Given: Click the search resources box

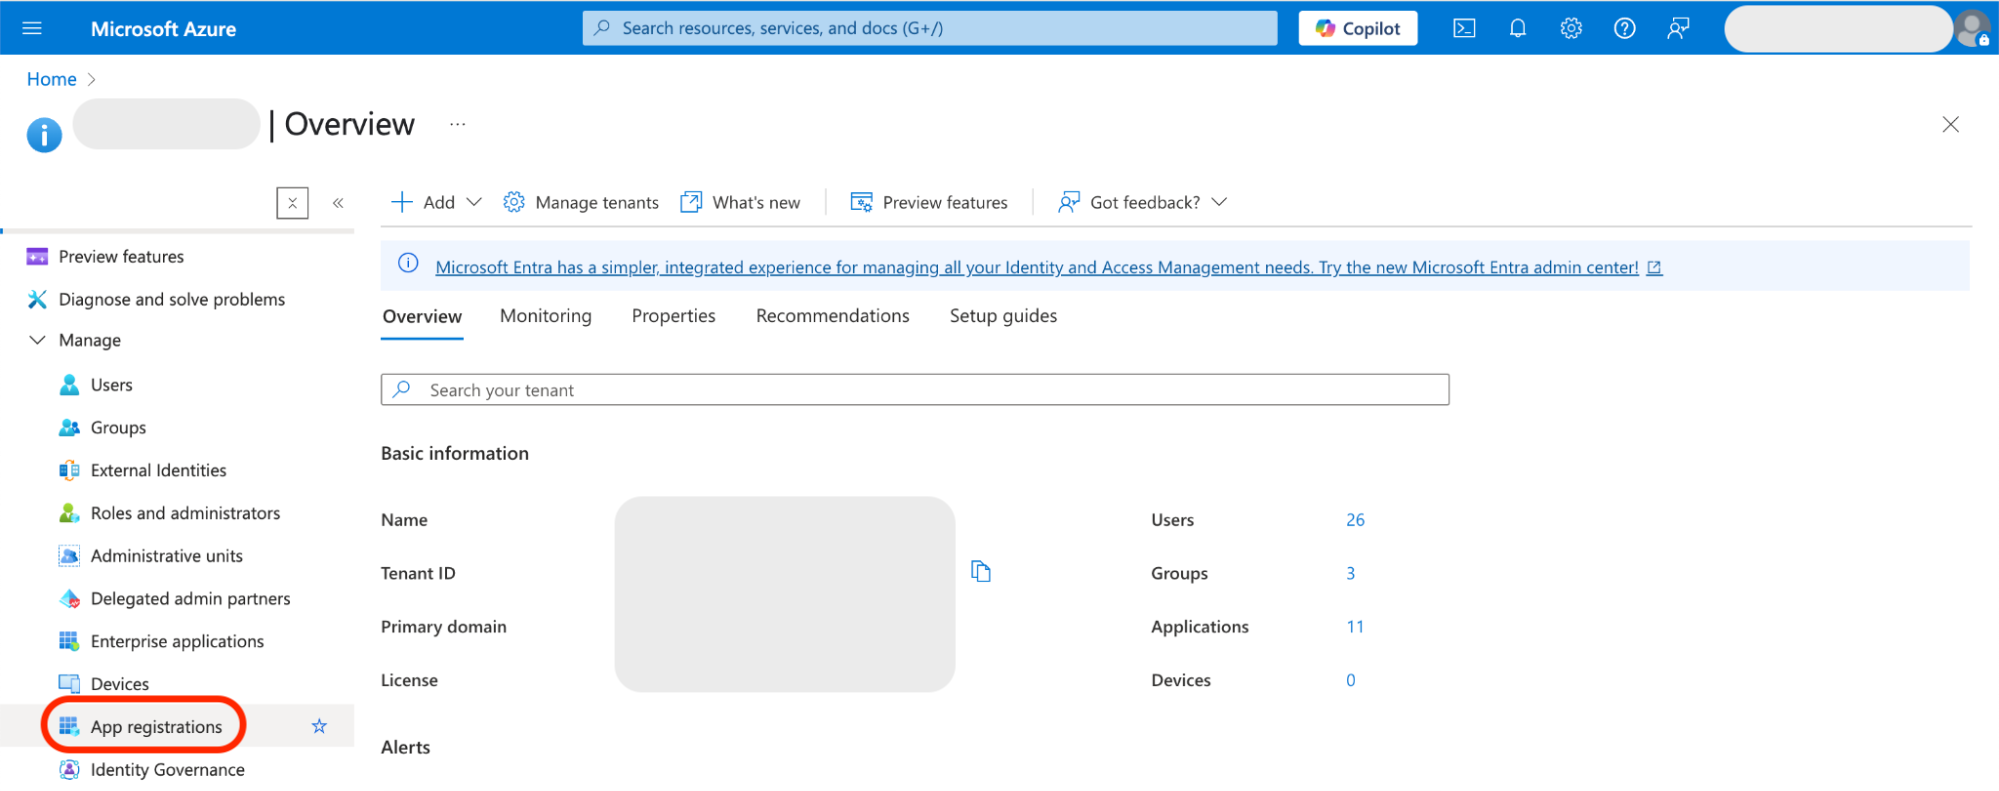Looking at the screenshot, I should tap(930, 28).
